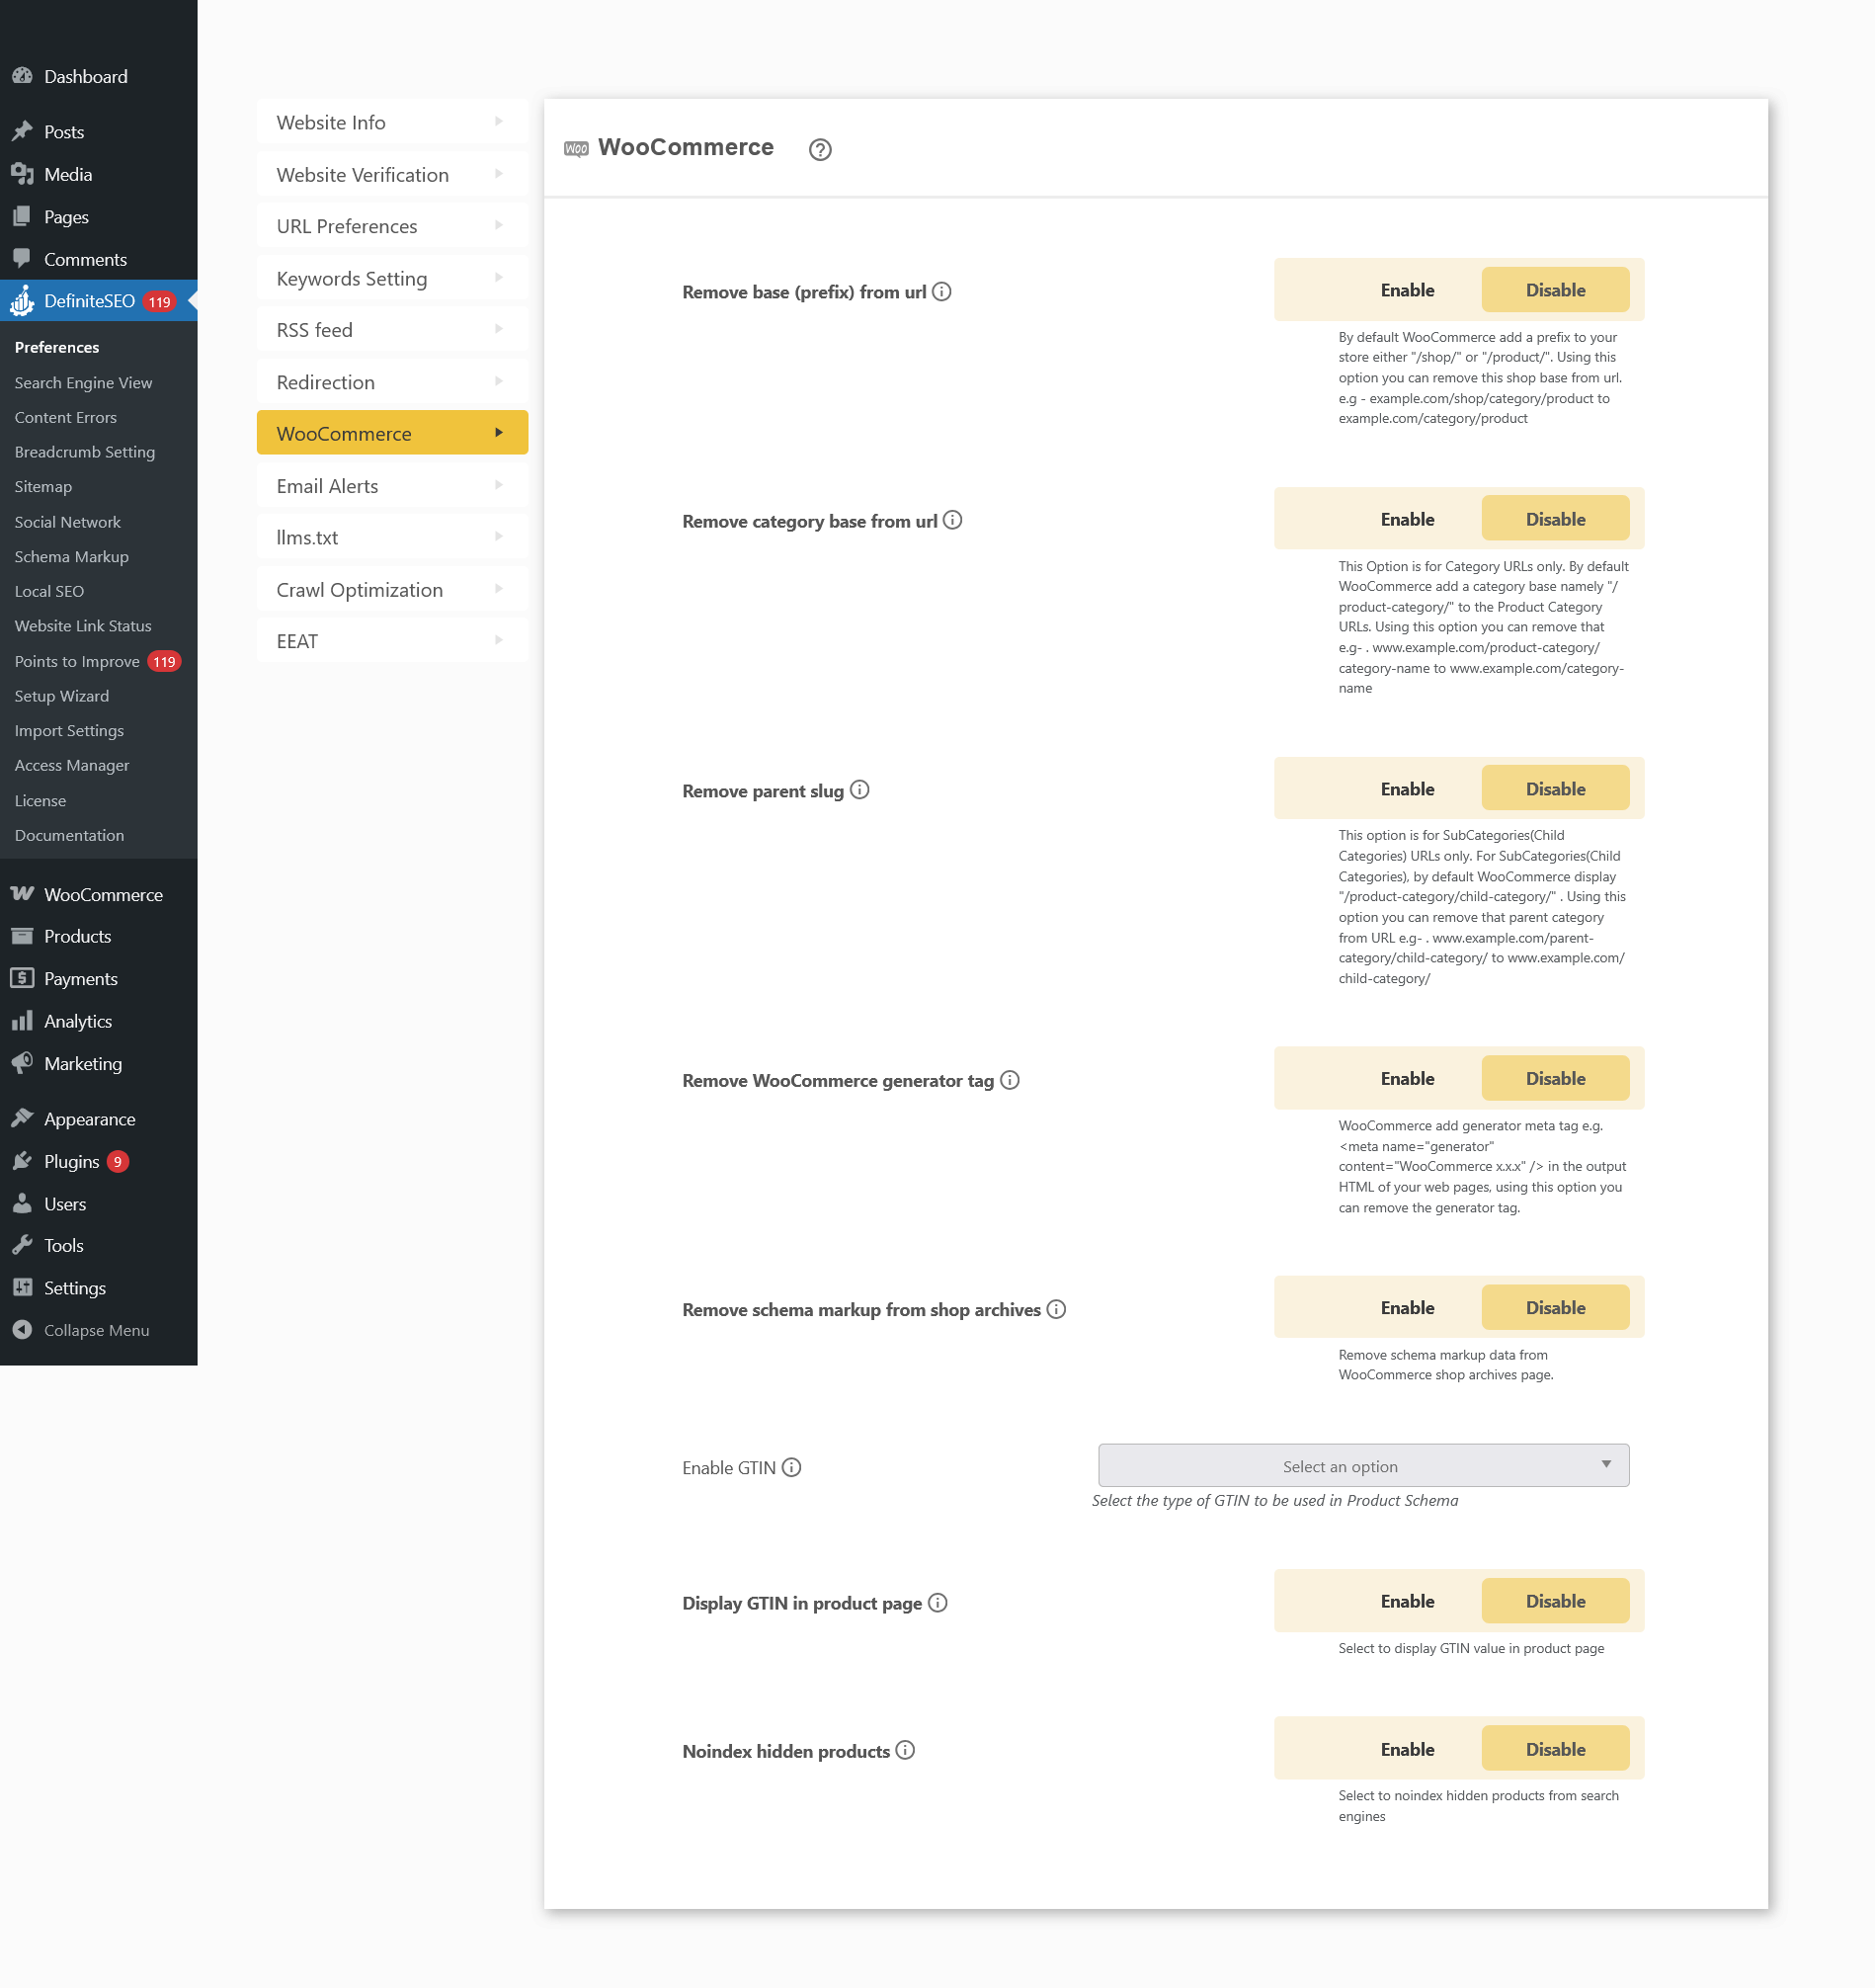Image resolution: width=1875 pixels, height=1988 pixels.
Task: Open the DefiniteSEO ship icon in sidebar
Action: [21, 300]
